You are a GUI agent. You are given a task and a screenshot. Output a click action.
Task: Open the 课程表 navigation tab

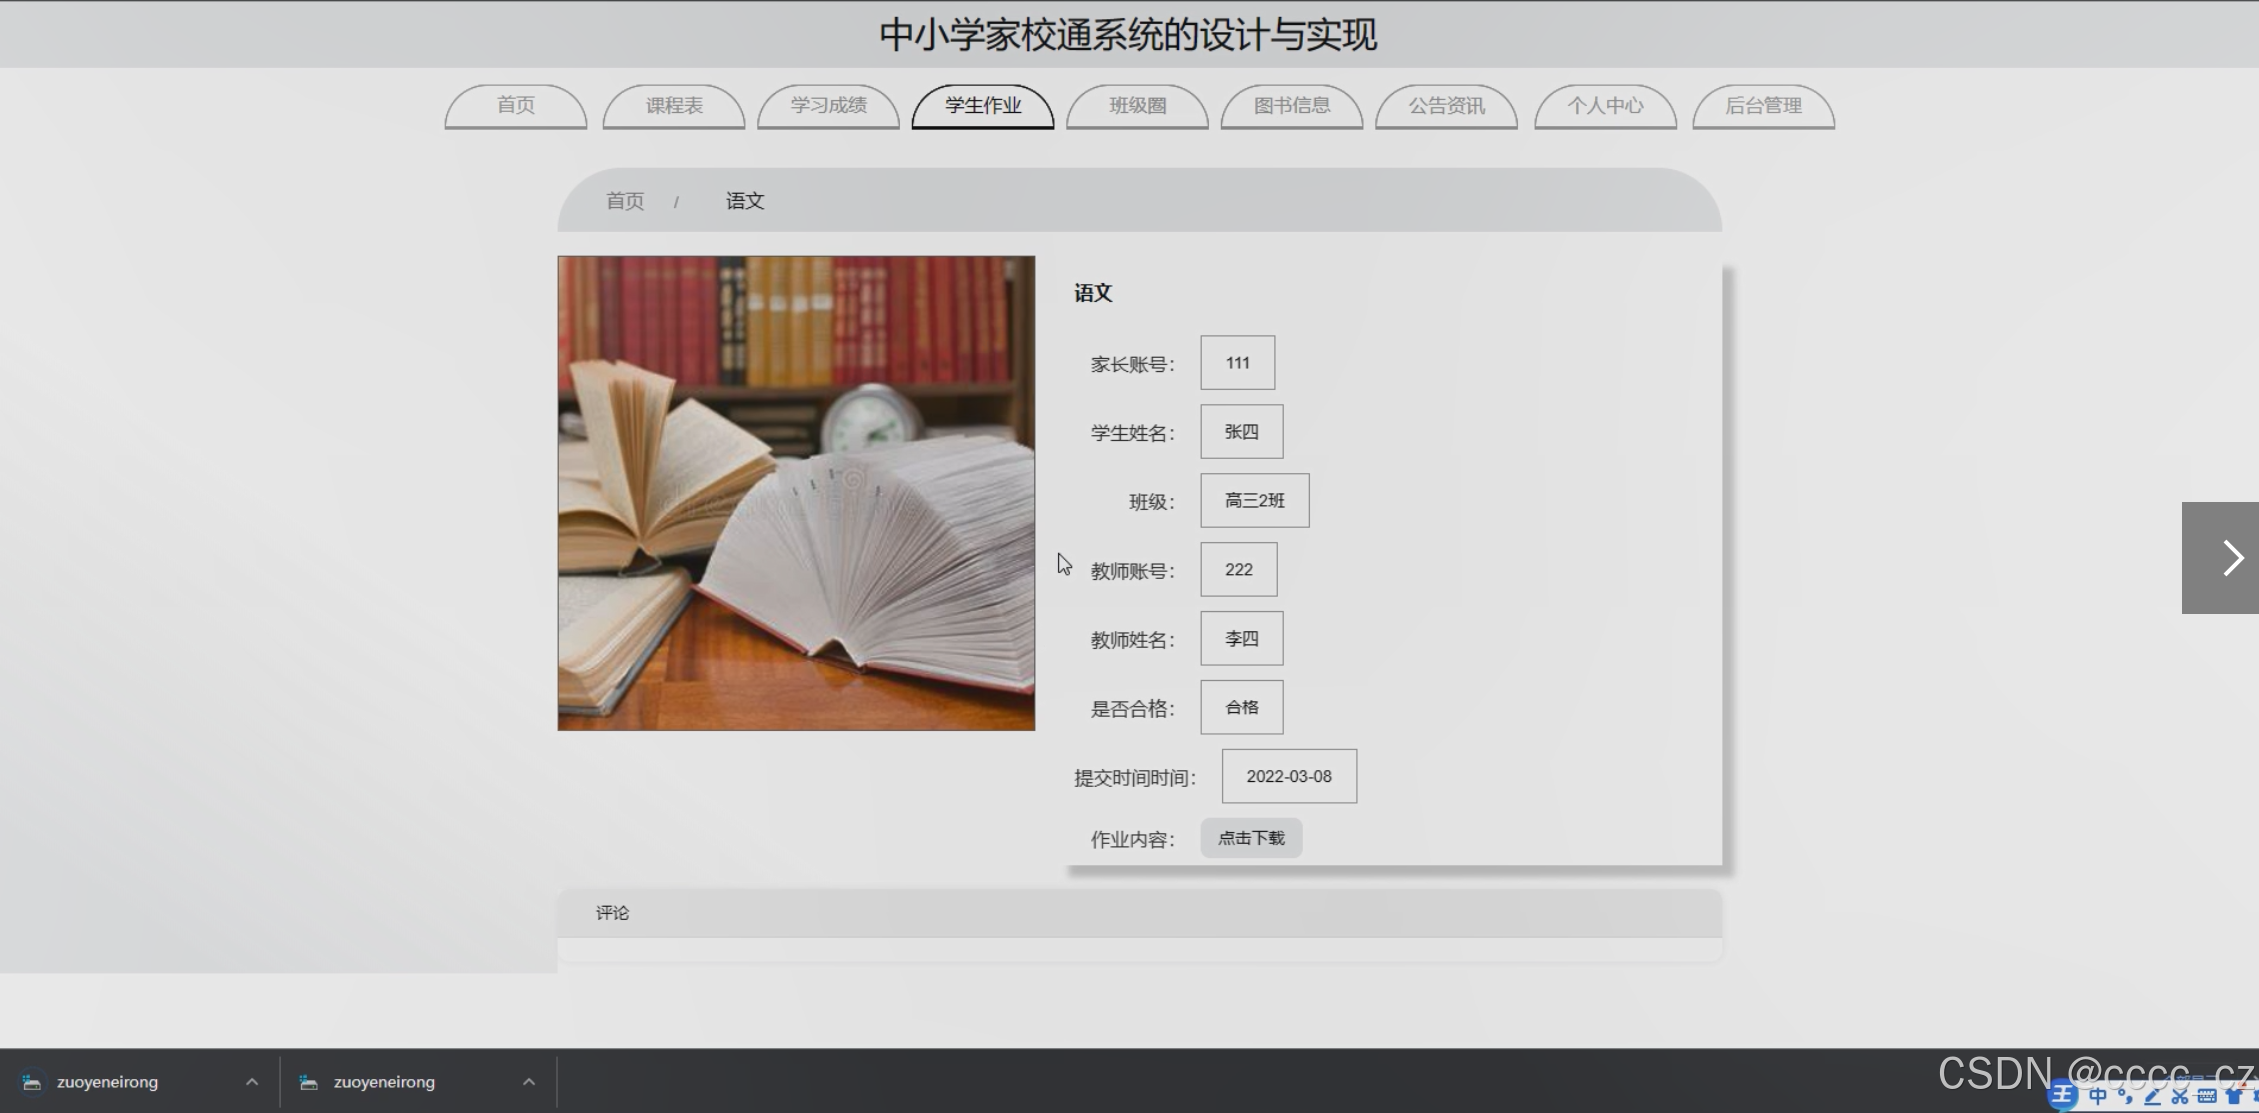674,106
